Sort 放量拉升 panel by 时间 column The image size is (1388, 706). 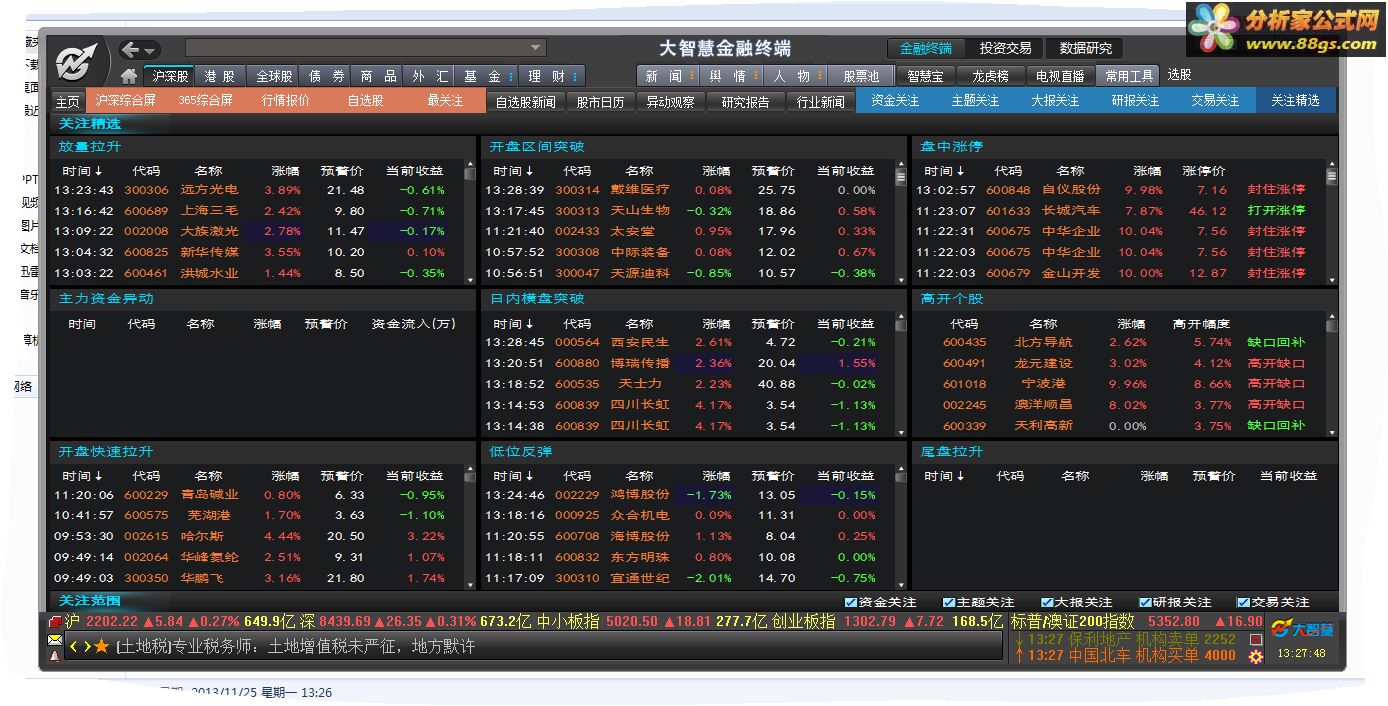(x=82, y=171)
